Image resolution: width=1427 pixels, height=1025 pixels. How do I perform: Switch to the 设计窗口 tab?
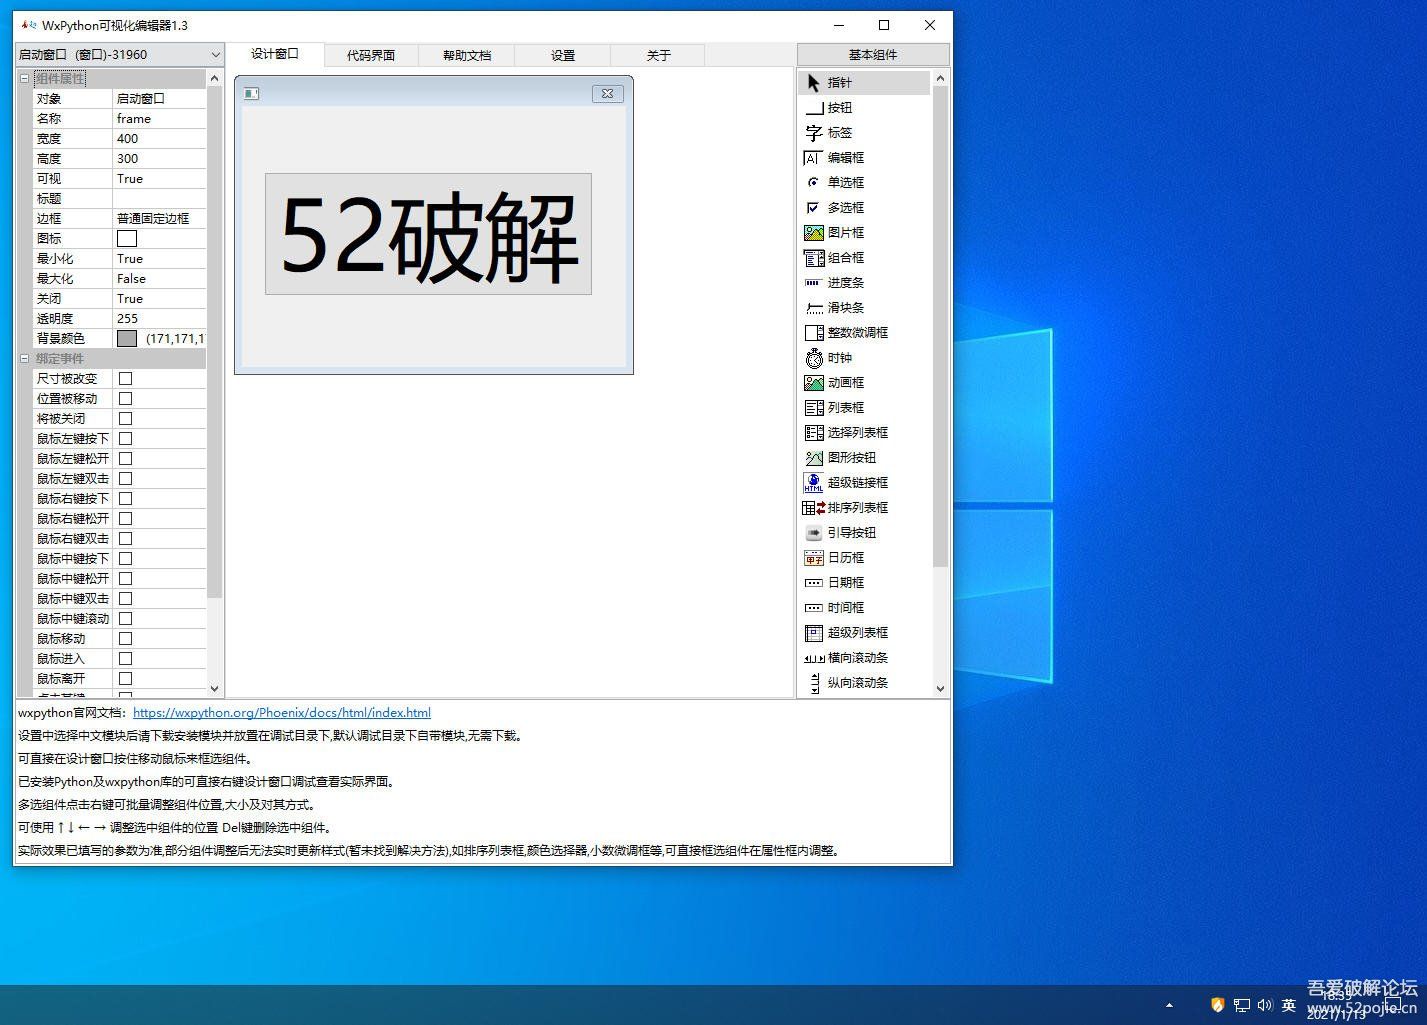[275, 54]
